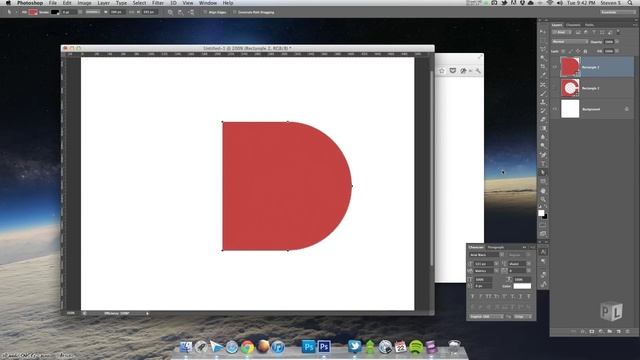This screenshot has height=360, width=640.
Task: Select the Hand tool
Action: click(x=543, y=191)
